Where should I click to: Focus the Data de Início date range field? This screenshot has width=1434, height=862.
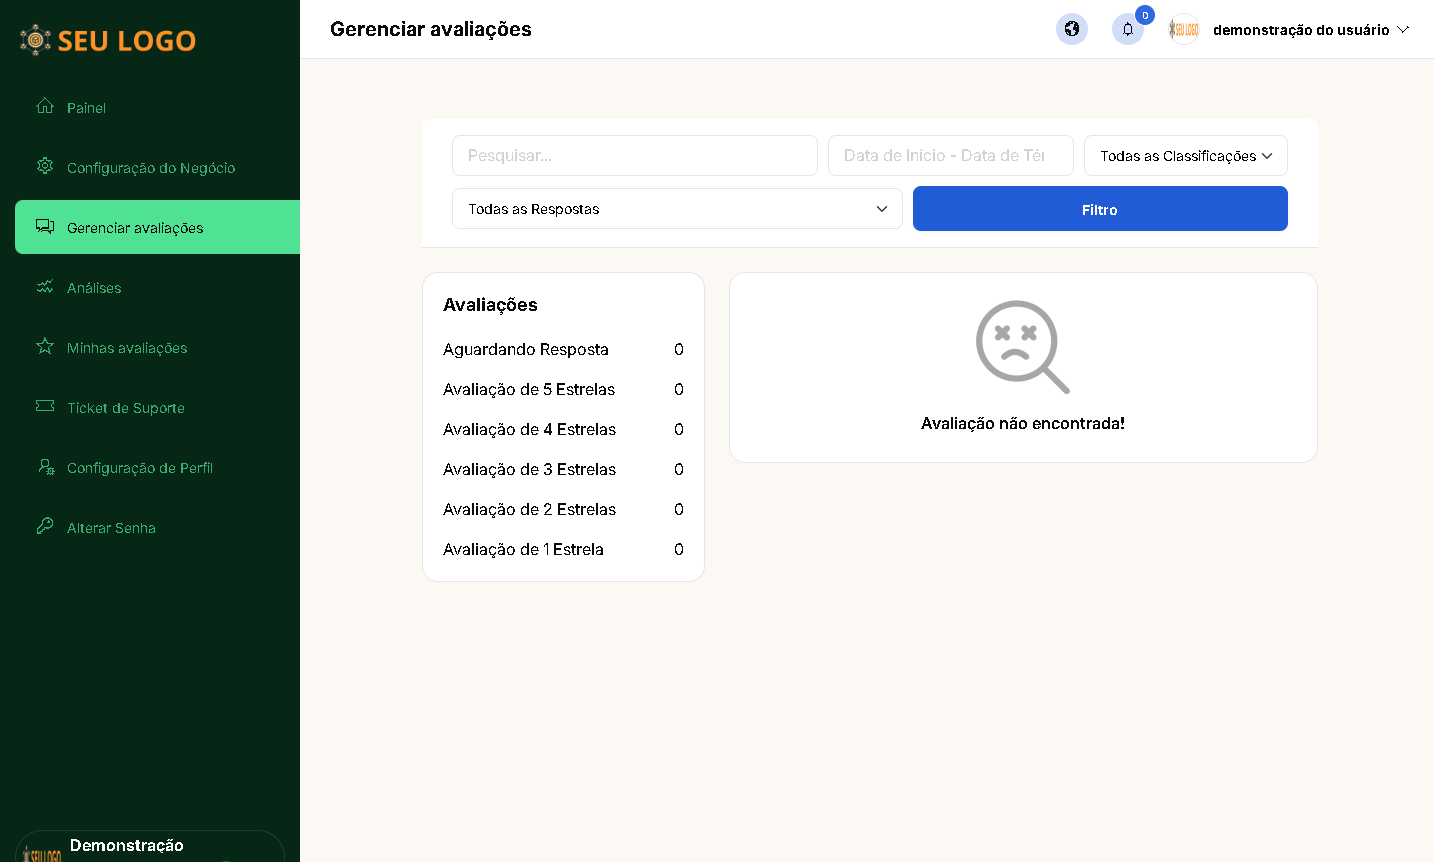click(x=950, y=156)
